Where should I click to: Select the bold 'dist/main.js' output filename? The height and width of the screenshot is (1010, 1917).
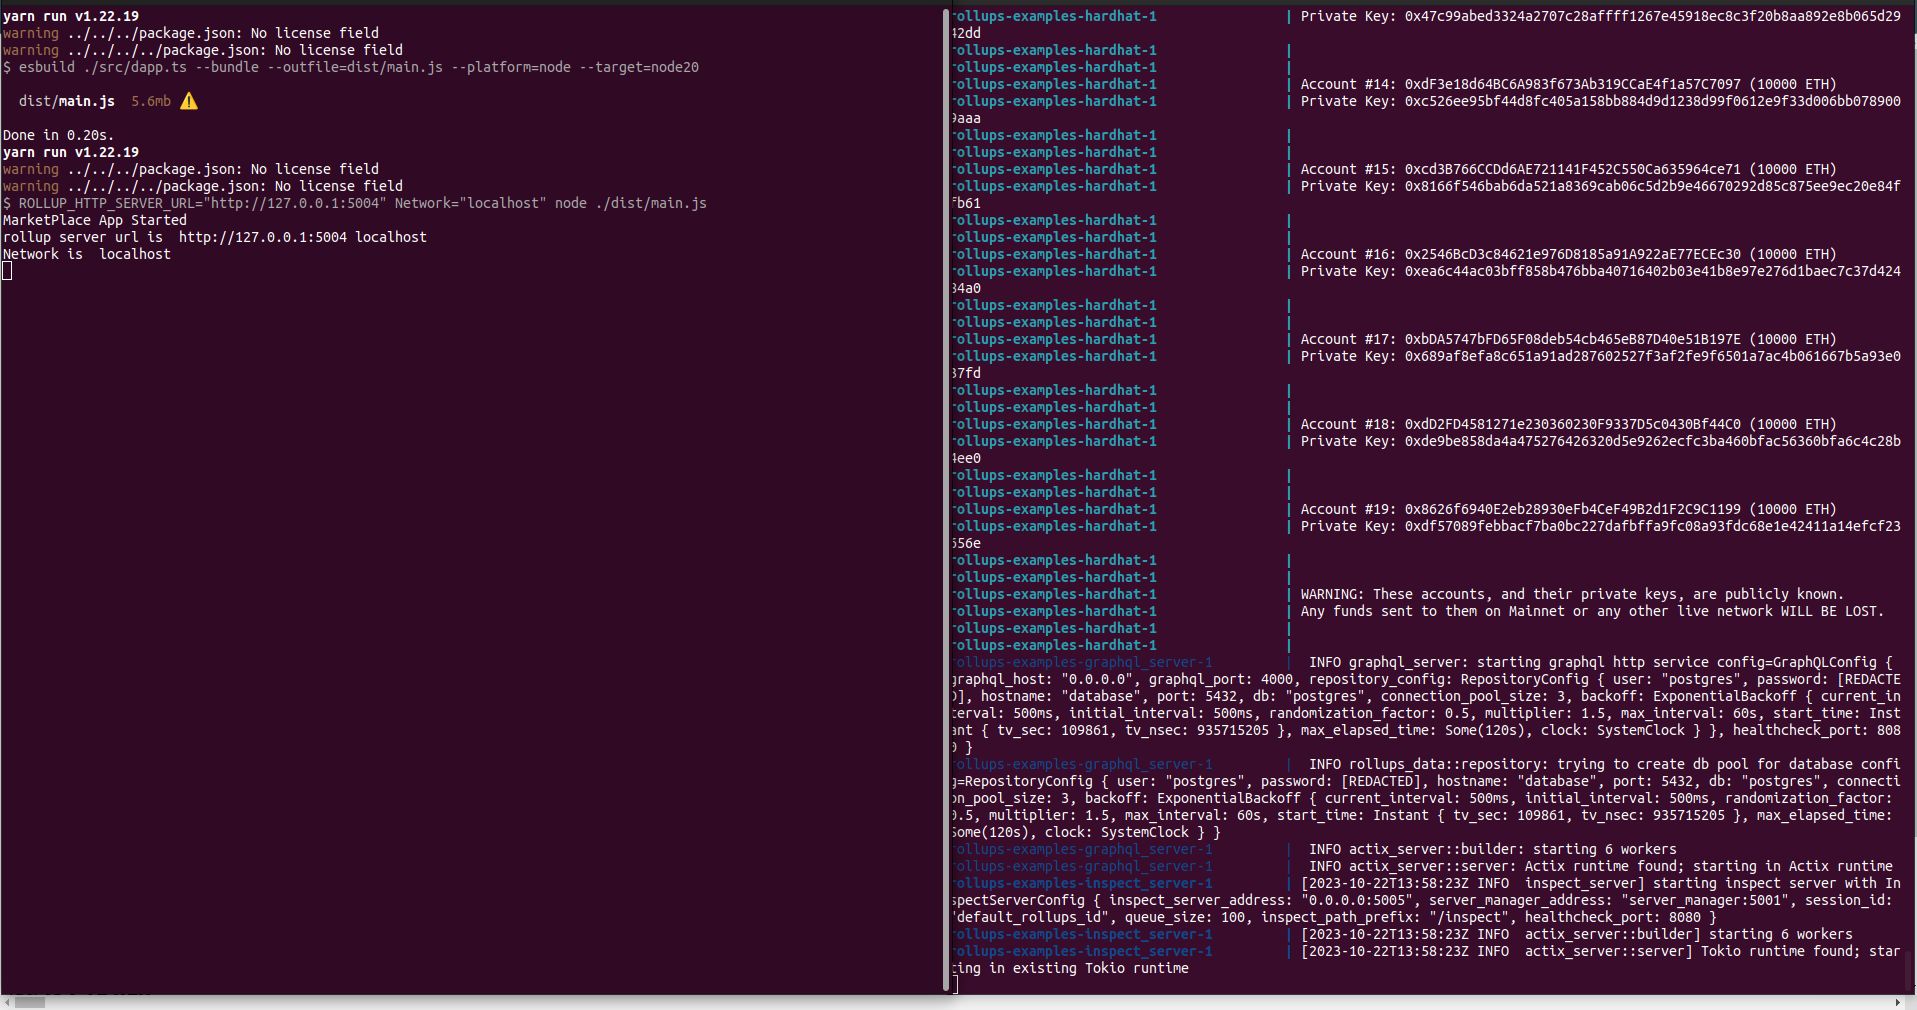pos(67,101)
